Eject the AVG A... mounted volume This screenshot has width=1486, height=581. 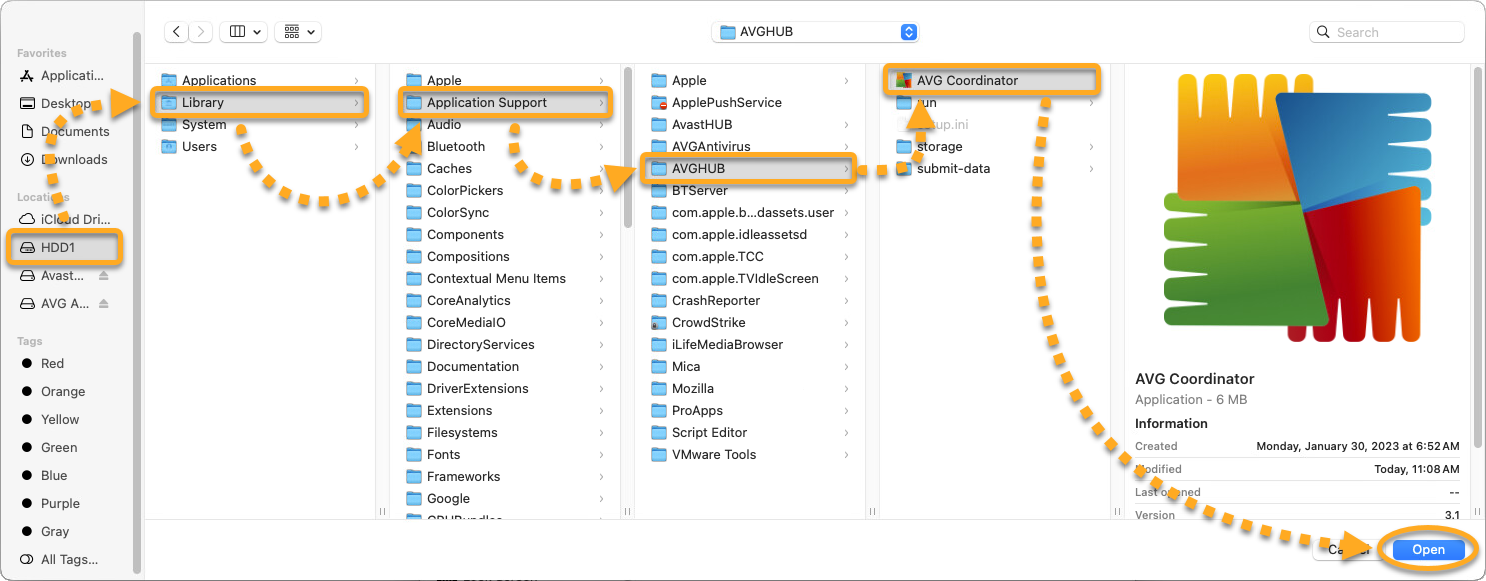pyautogui.click(x=104, y=304)
